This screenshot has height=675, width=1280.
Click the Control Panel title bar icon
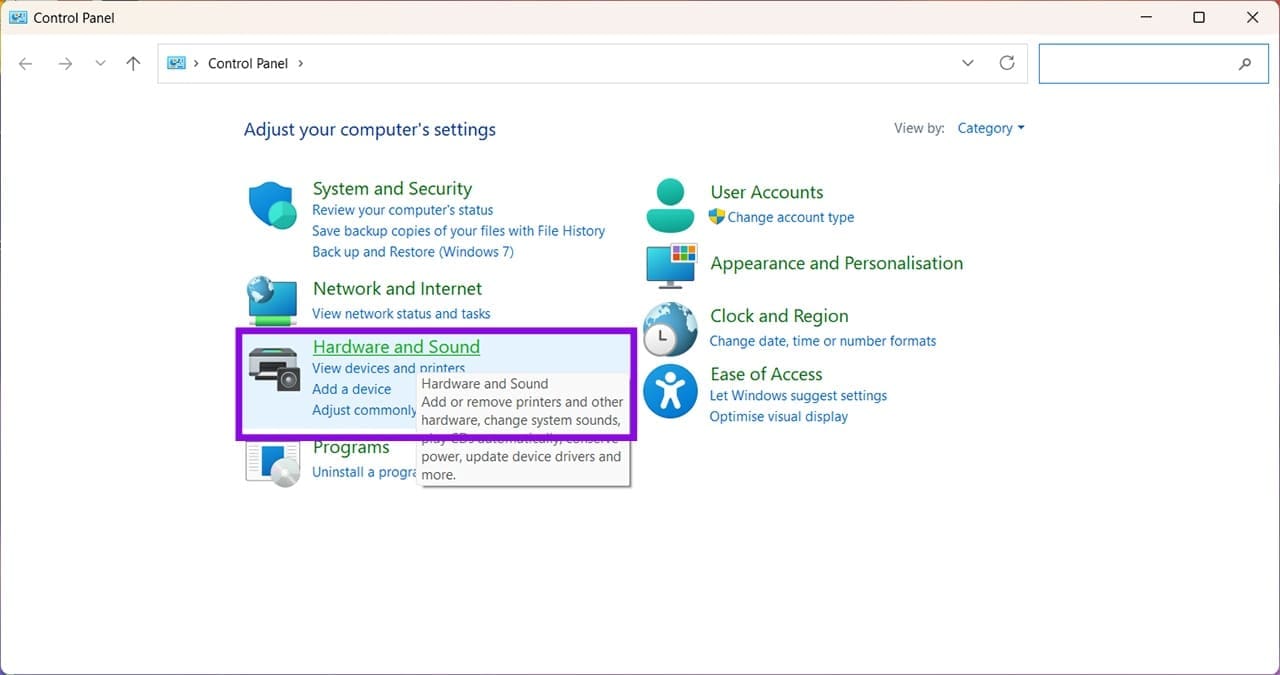point(18,17)
